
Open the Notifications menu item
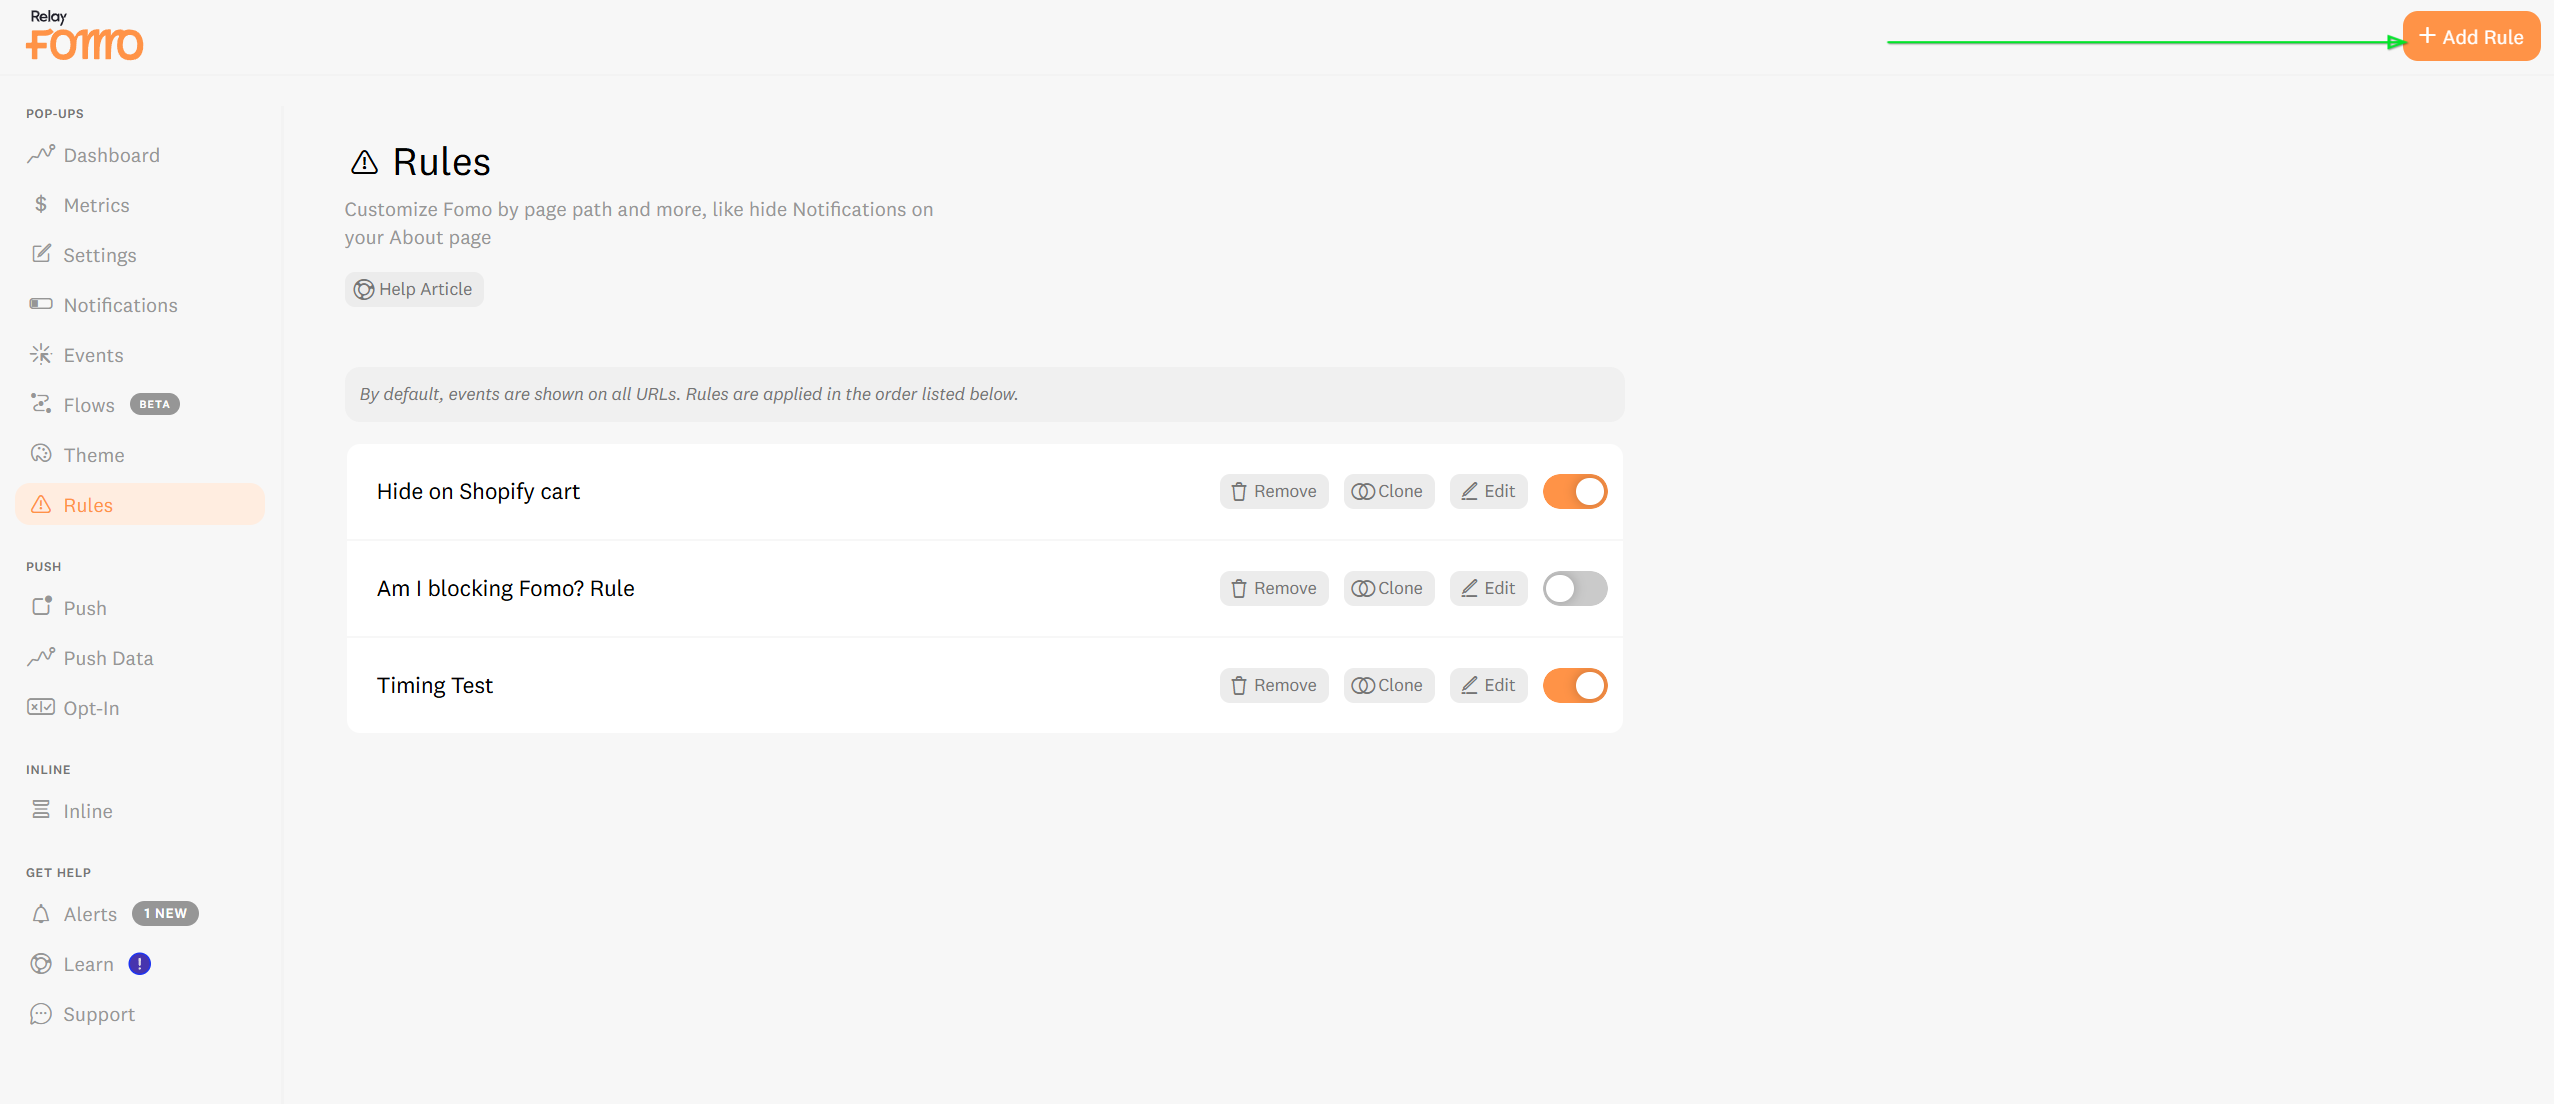coord(120,305)
